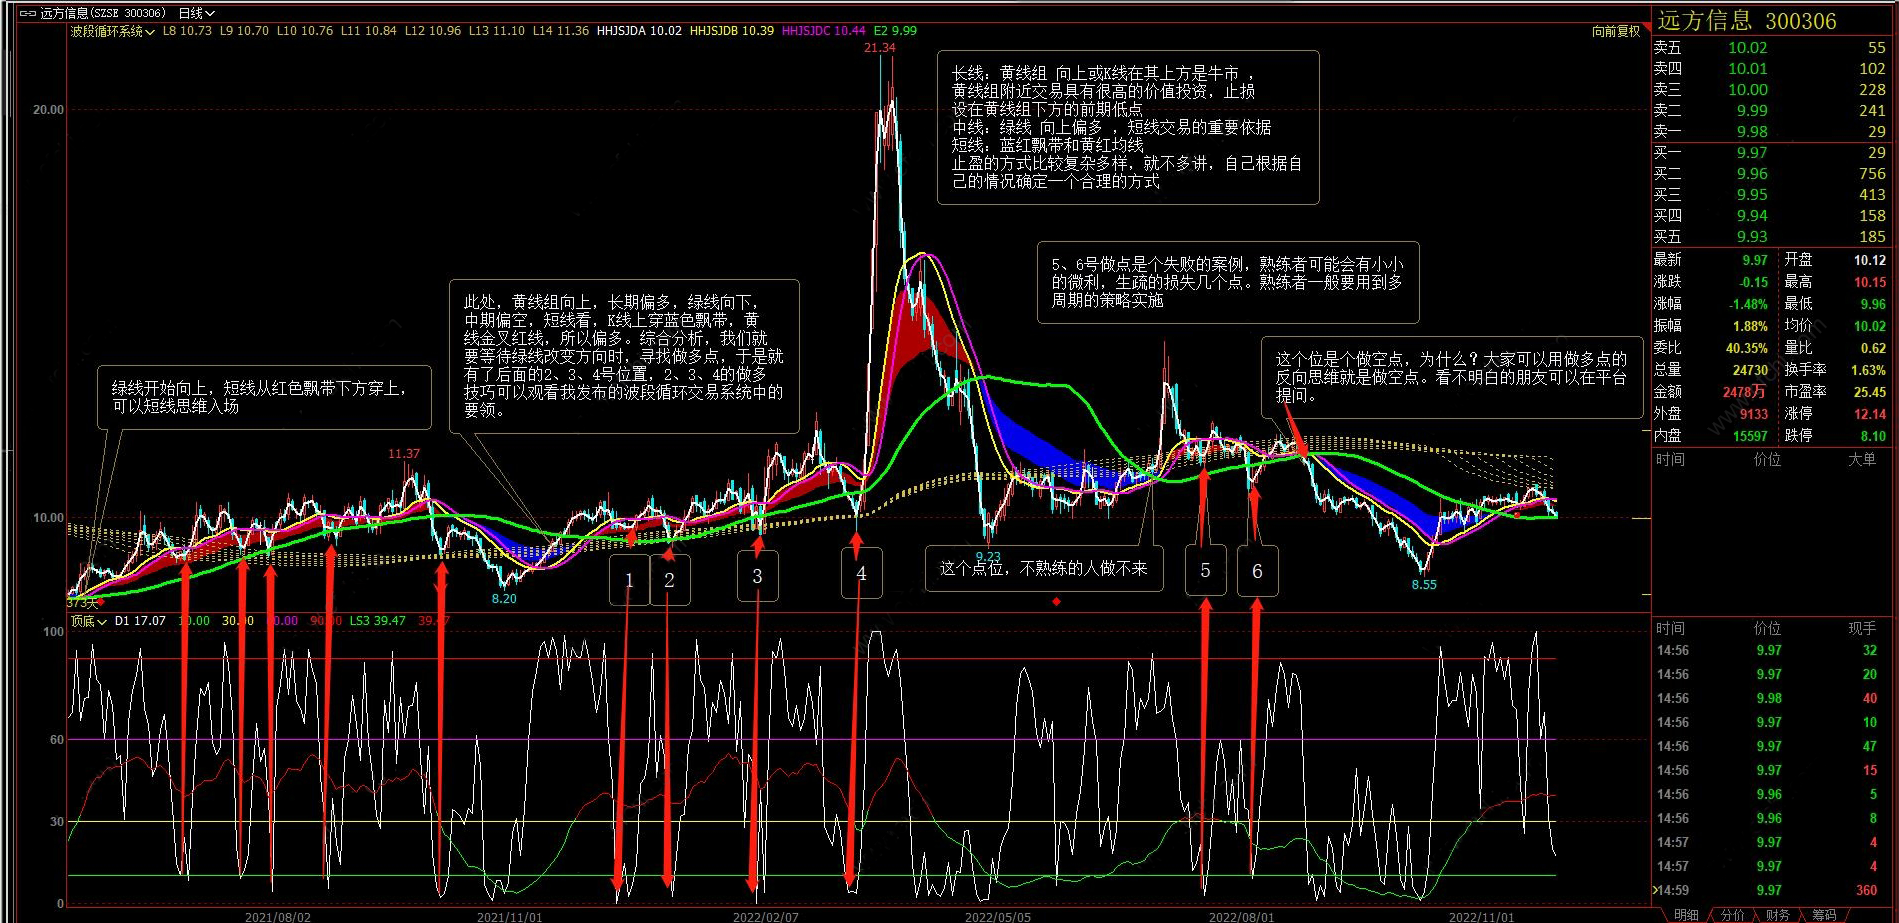
Task: Click the 卖三 price 10.00
Action: (1747, 89)
